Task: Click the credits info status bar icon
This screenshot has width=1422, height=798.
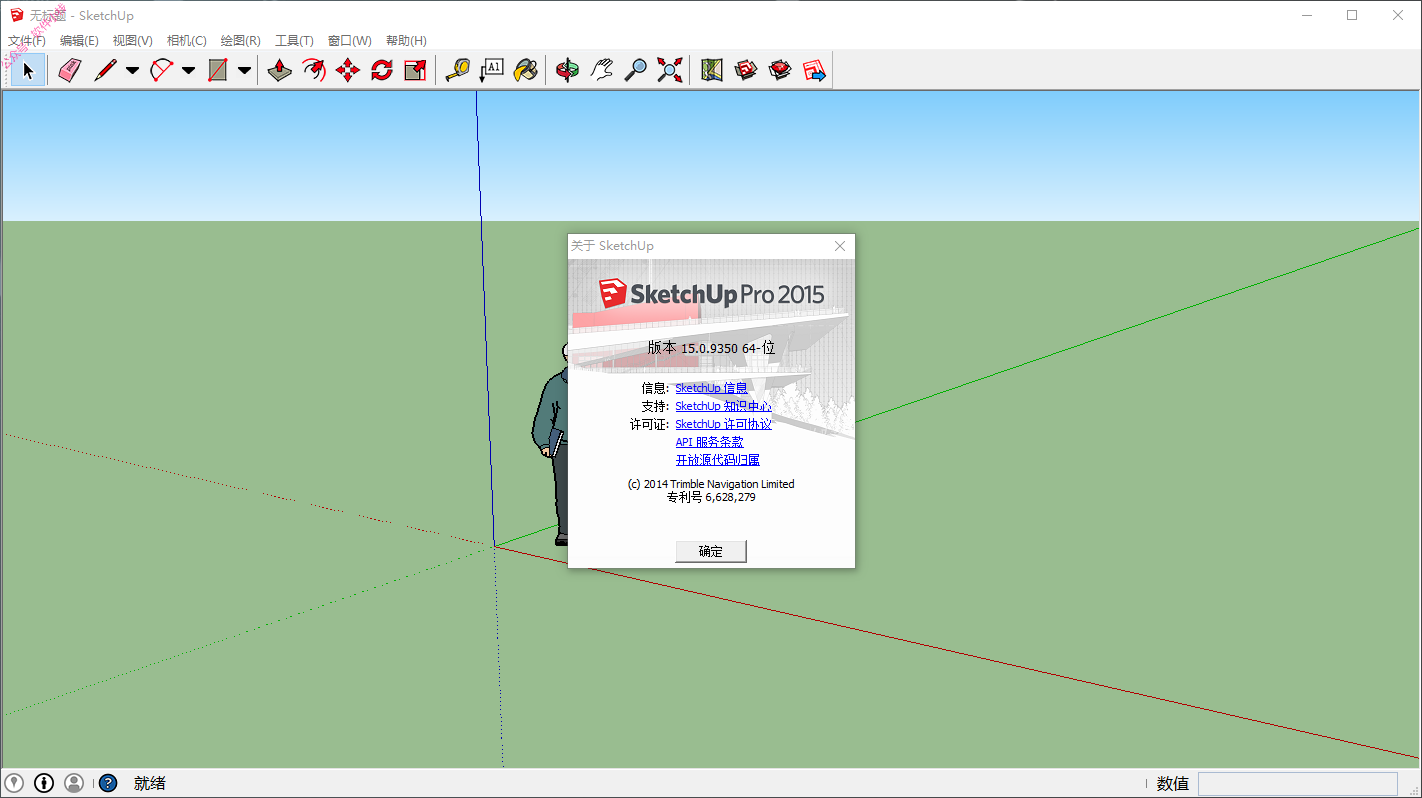Action: 44,783
